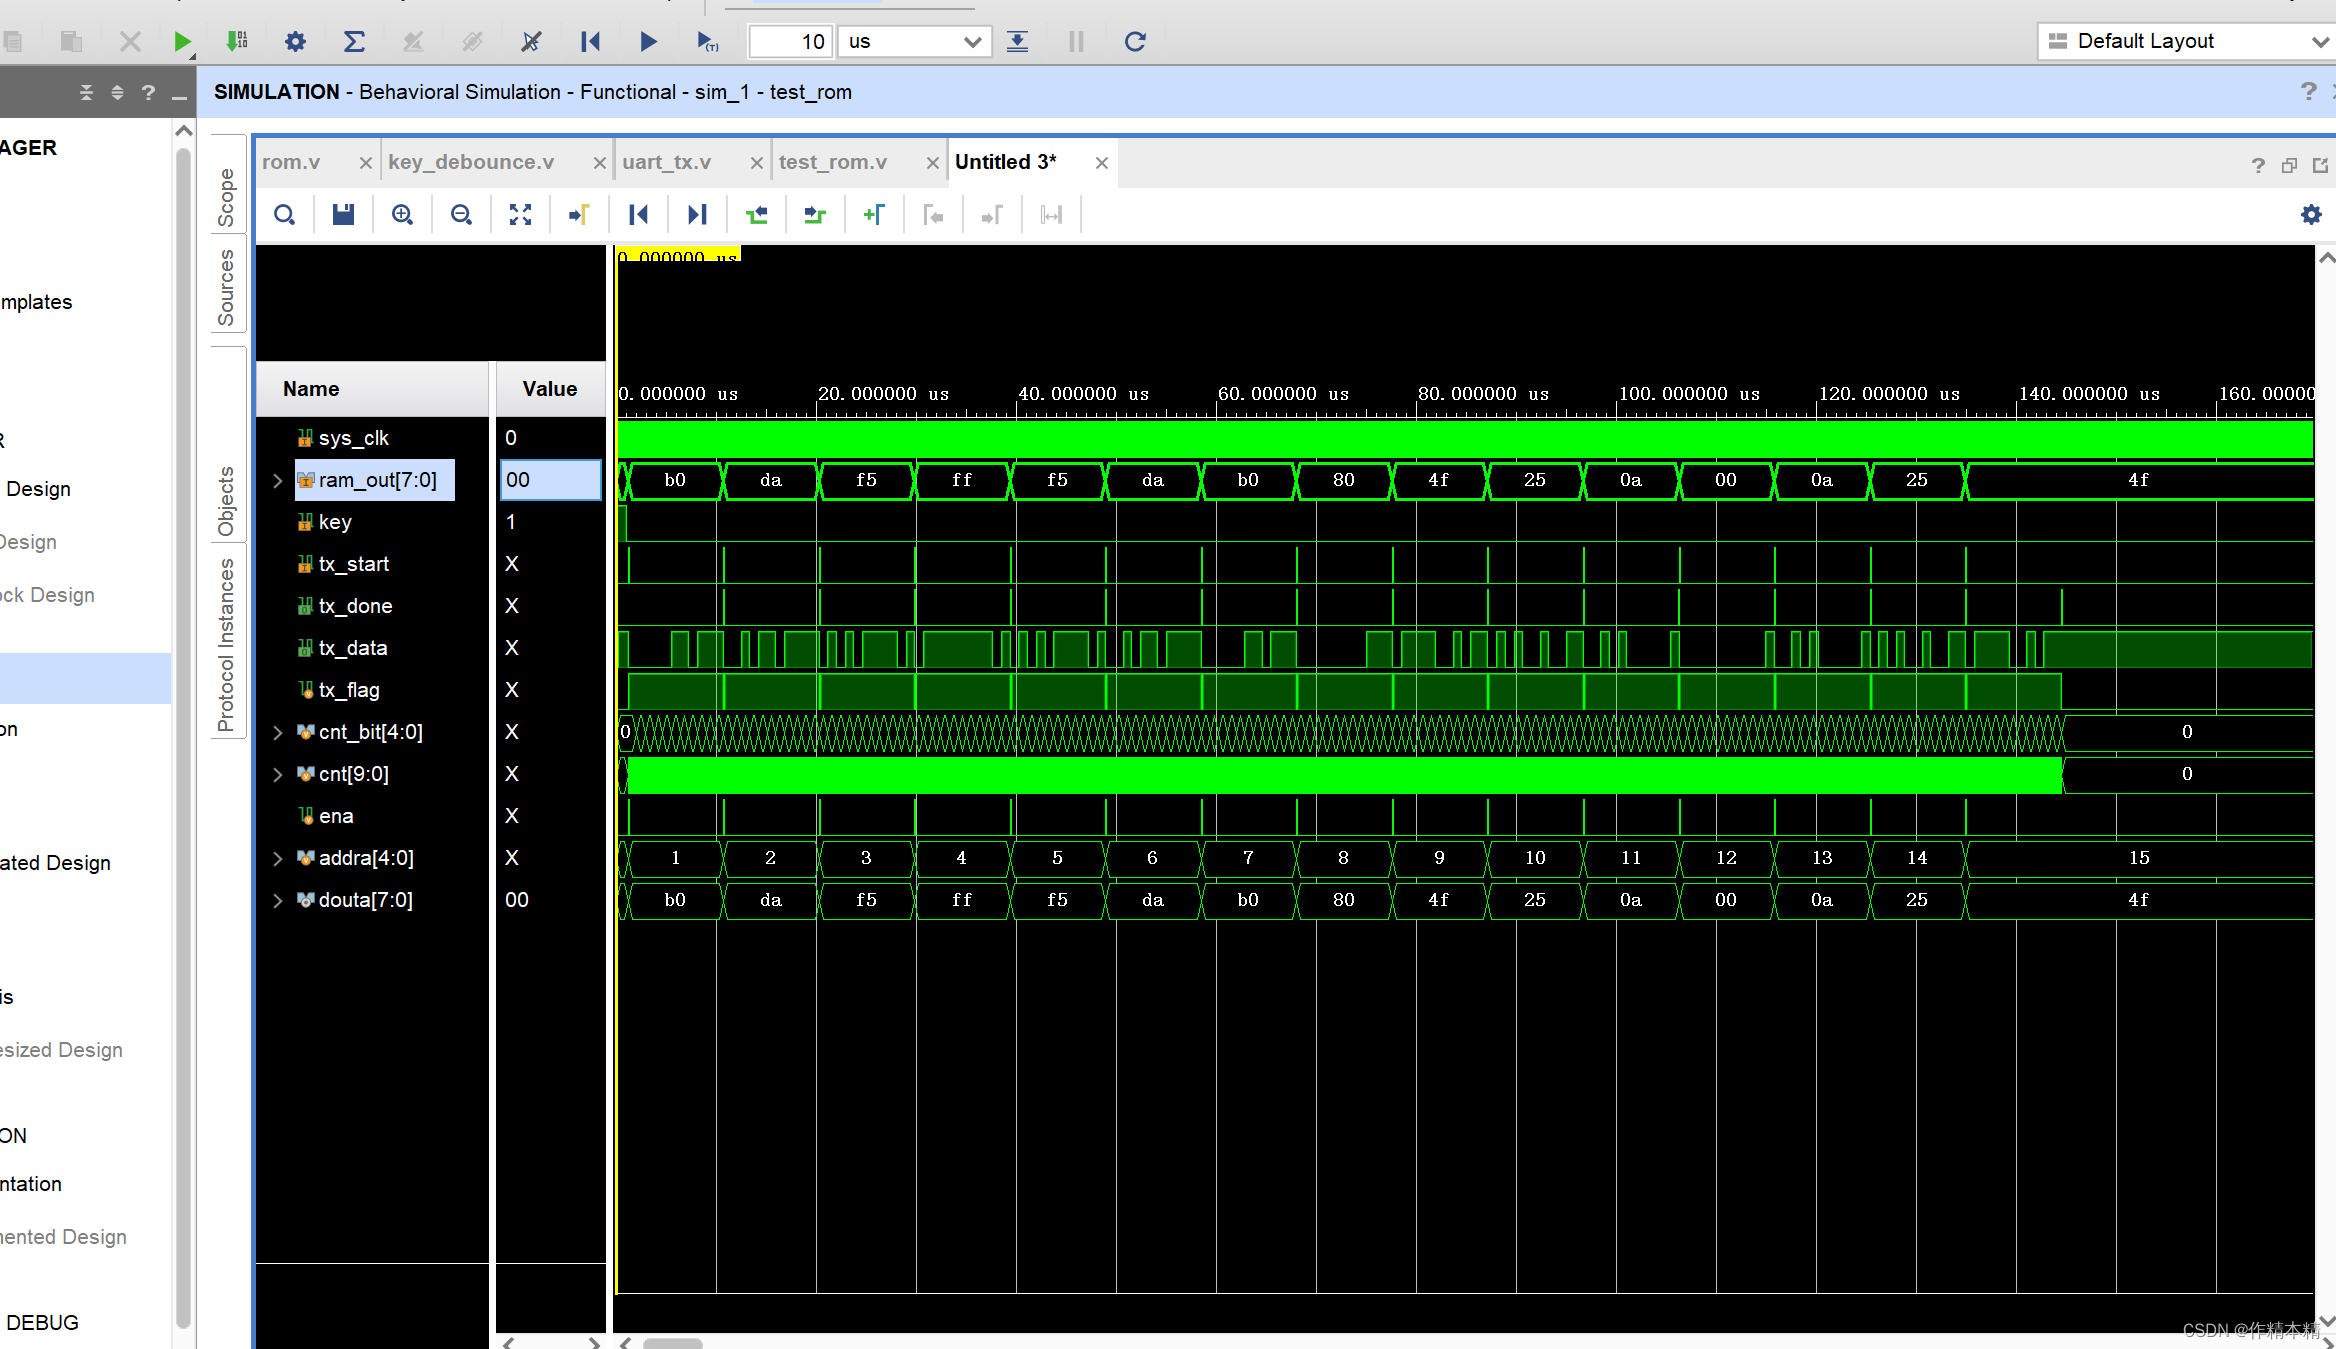Run All simulation play button
This screenshot has height=1349, width=2336.
click(x=648, y=42)
